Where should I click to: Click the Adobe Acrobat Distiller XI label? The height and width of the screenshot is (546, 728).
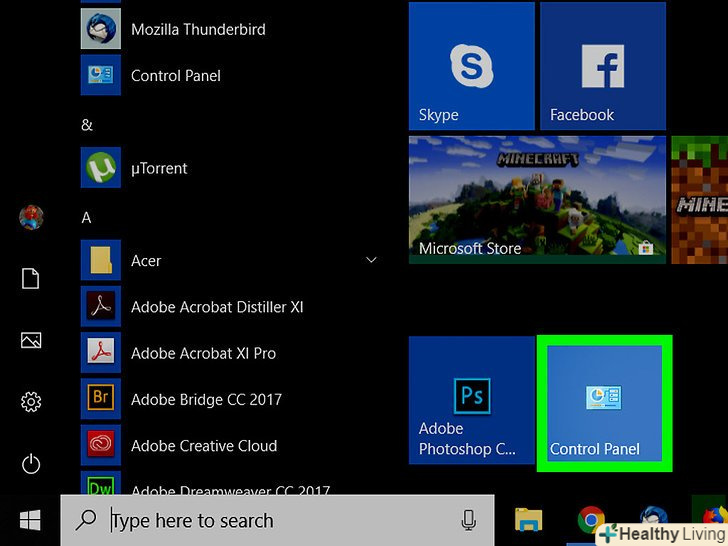click(x=217, y=307)
